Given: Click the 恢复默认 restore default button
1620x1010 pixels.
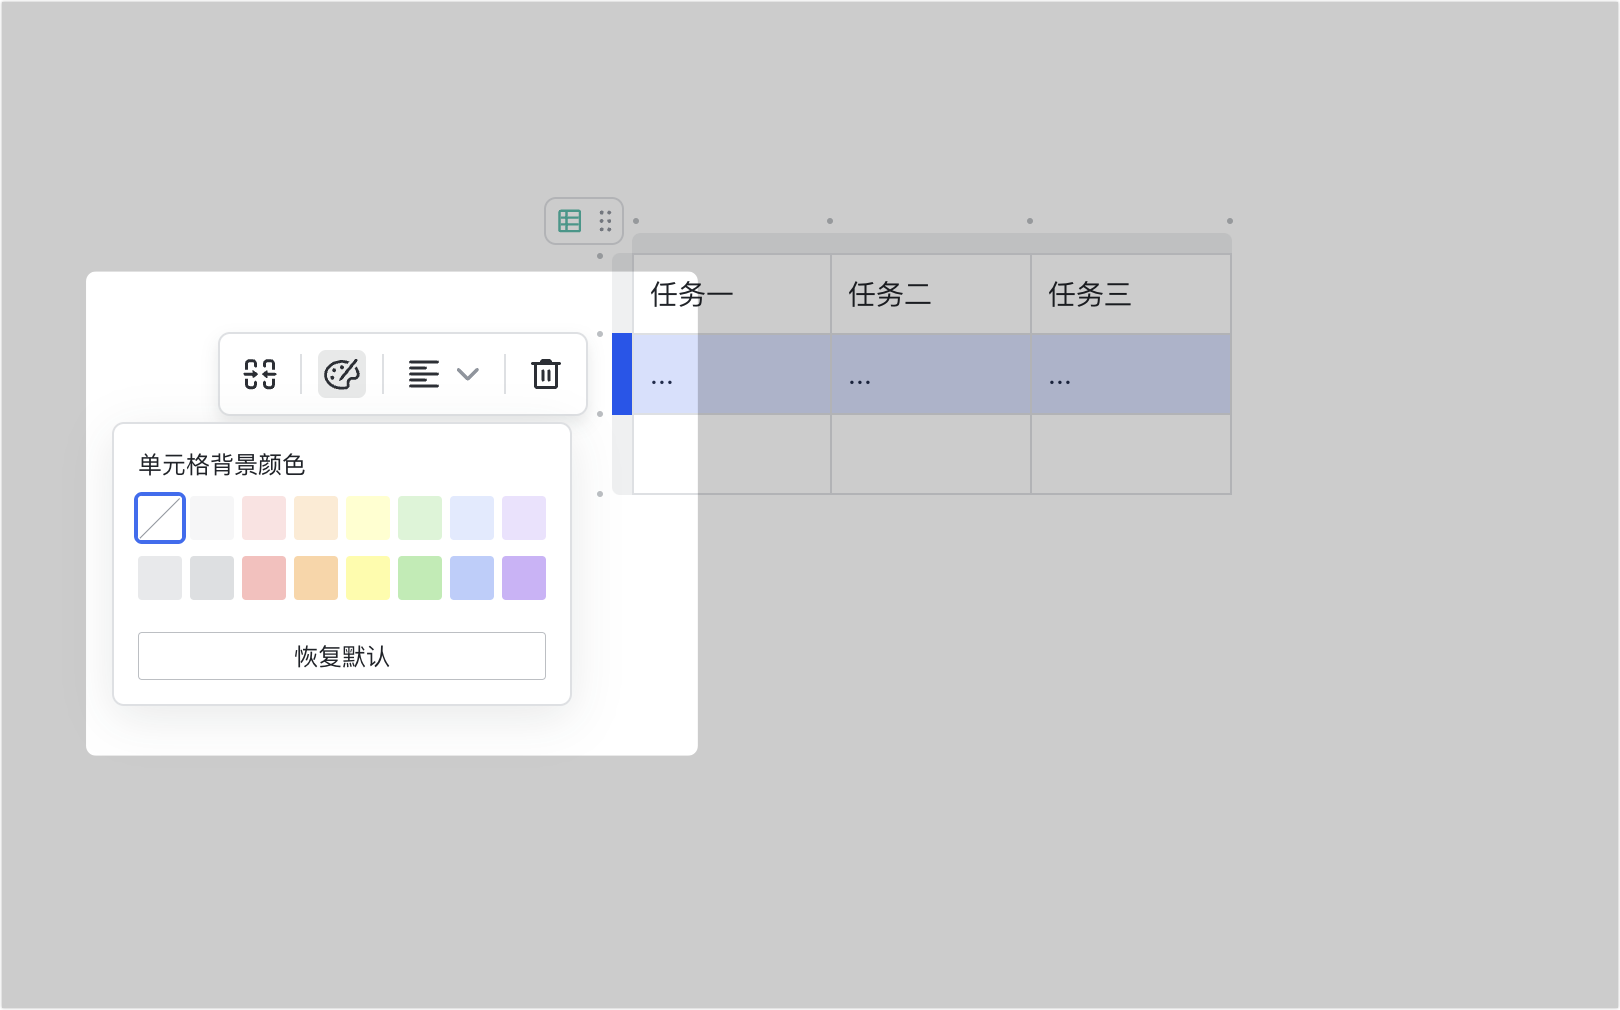Looking at the screenshot, I should (x=342, y=656).
